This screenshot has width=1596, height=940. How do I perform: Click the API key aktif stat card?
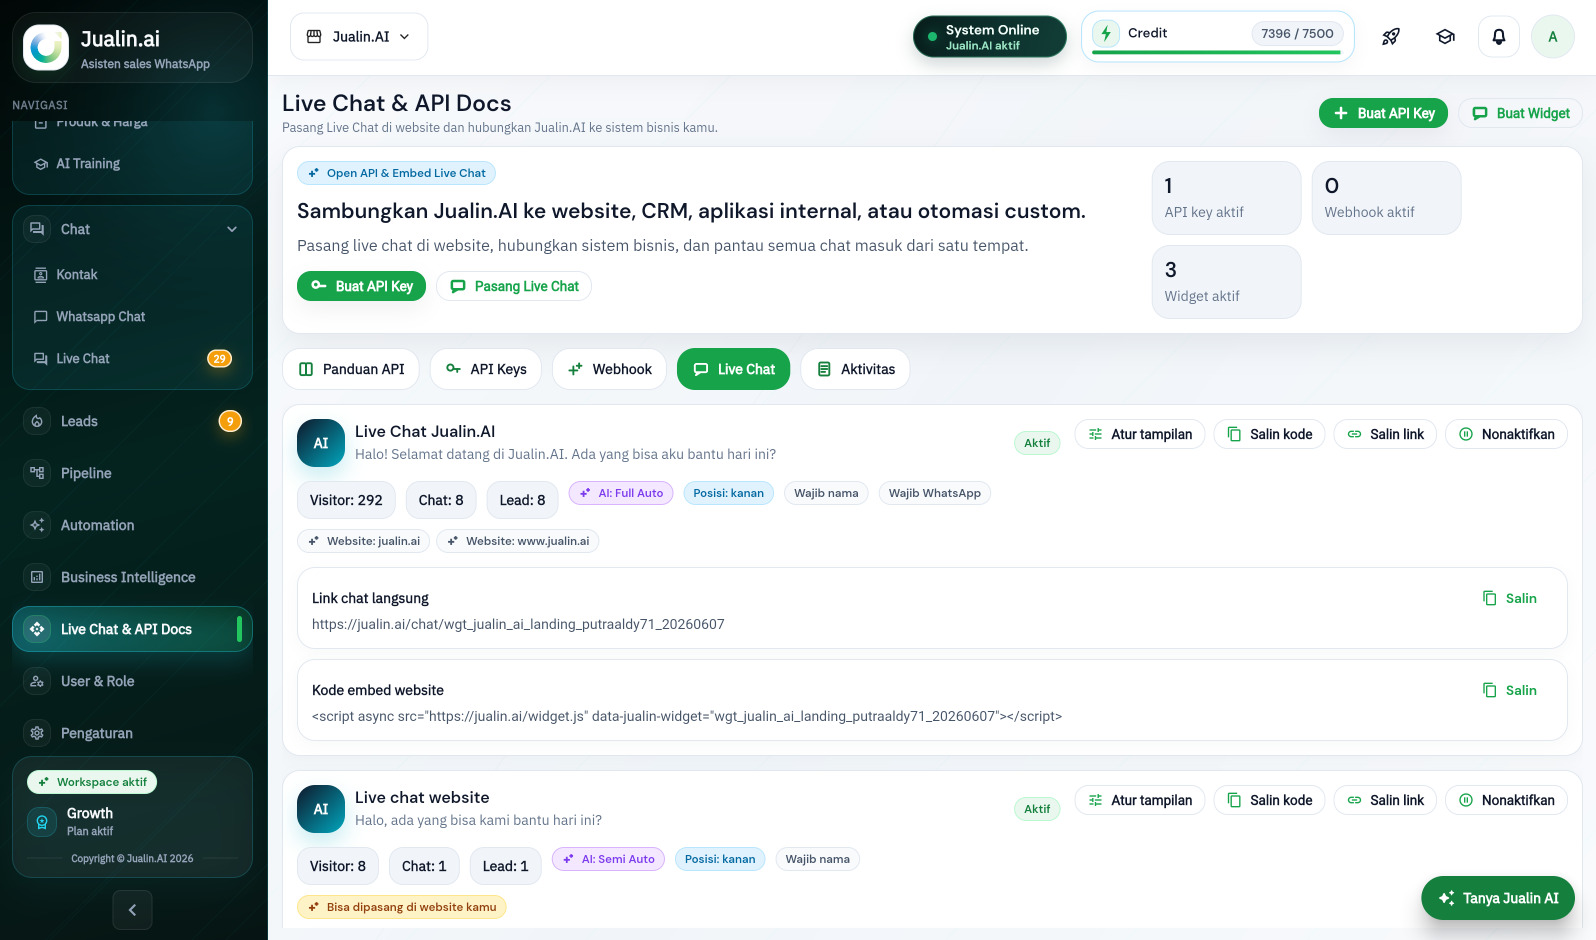(x=1227, y=198)
